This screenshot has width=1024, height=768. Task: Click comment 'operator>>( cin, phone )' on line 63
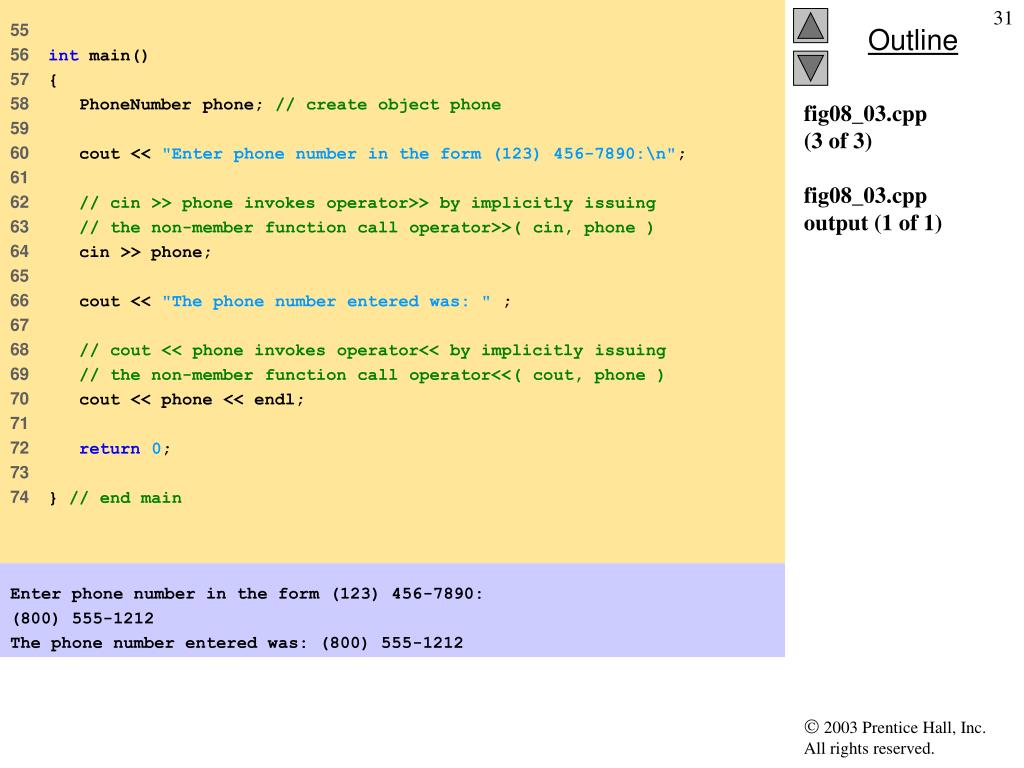pos(531,228)
